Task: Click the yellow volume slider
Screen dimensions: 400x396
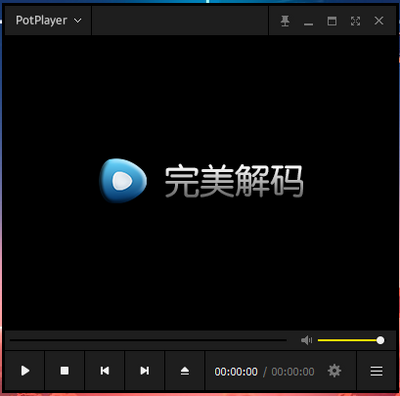Action: [x=350, y=340]
